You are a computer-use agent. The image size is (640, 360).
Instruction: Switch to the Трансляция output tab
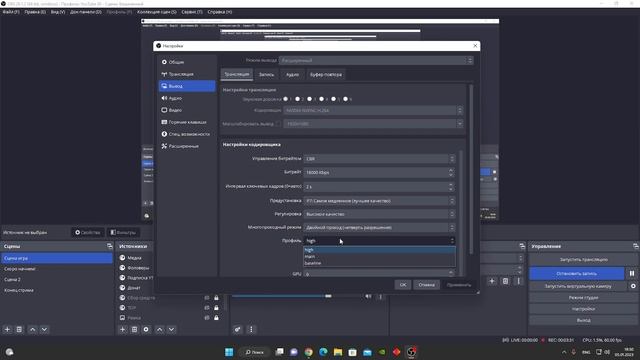pyautogui.click(x=237, y=74)
